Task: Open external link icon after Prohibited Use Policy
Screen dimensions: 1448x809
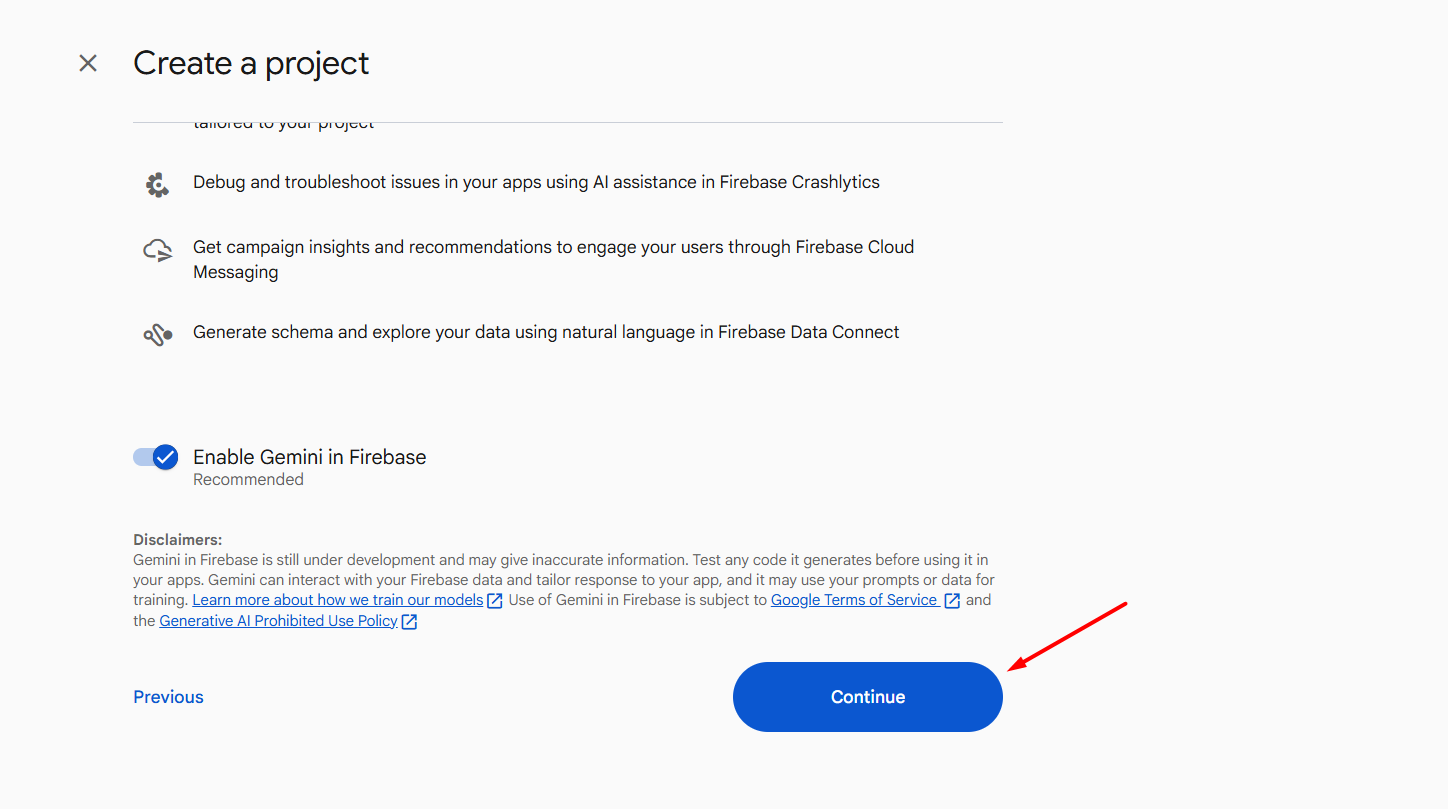Action: click(x=409, y=620)
